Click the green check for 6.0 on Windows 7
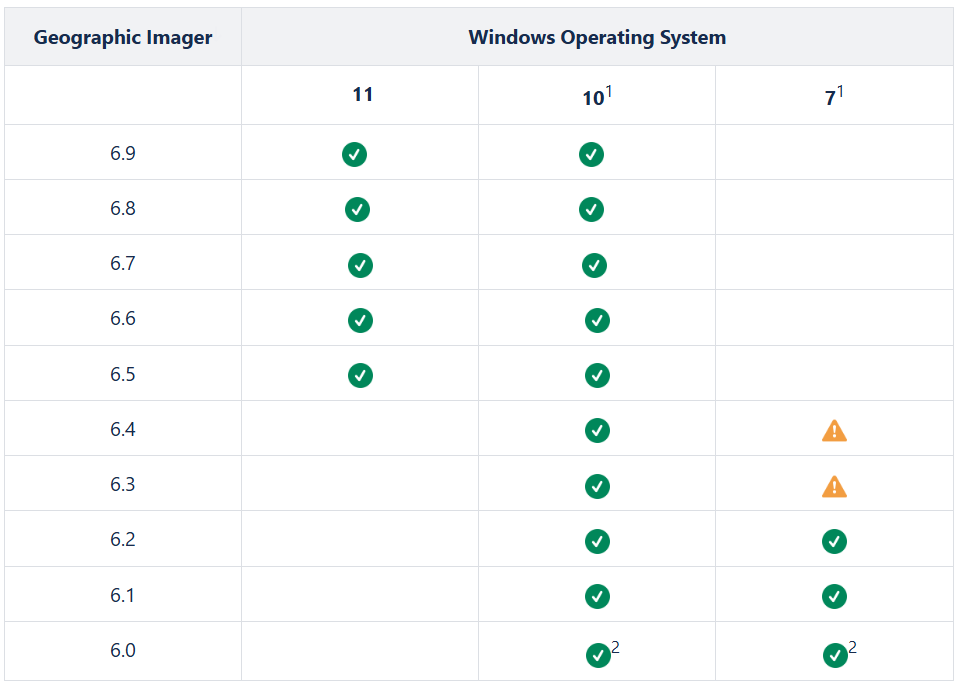This screenshot has height=685, width=955. [835, 656]
